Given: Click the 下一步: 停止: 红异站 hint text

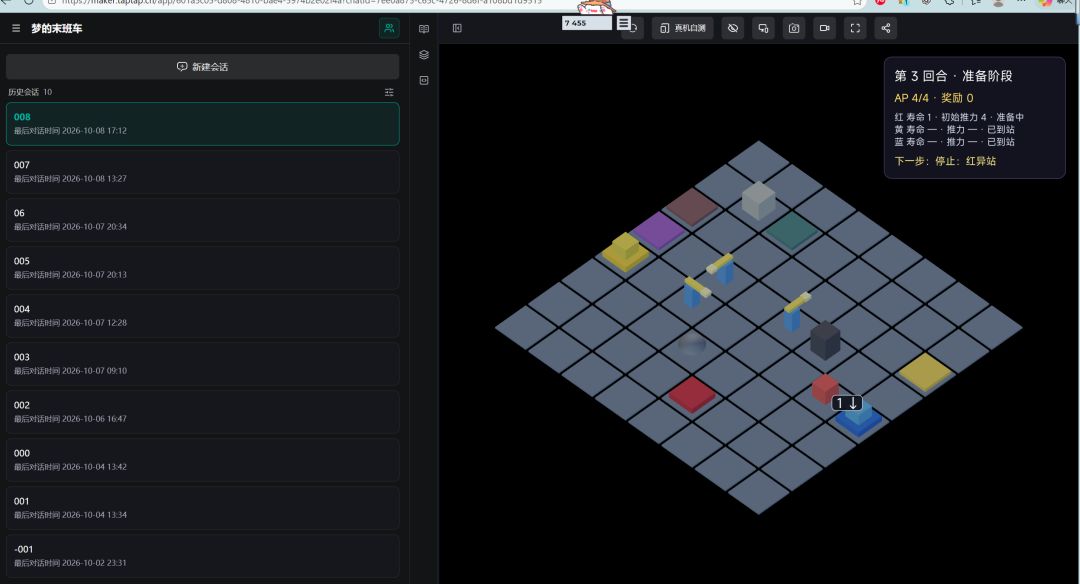Looking at the screenshot, I should 945,161.
